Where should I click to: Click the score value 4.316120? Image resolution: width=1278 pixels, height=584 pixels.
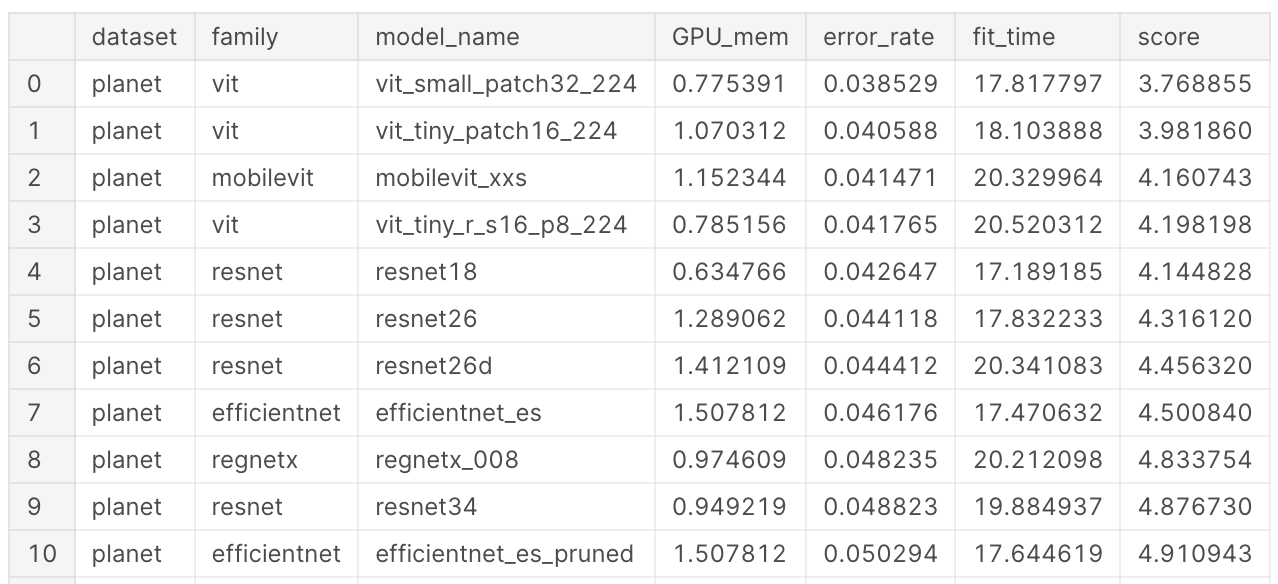[1195, 319]
